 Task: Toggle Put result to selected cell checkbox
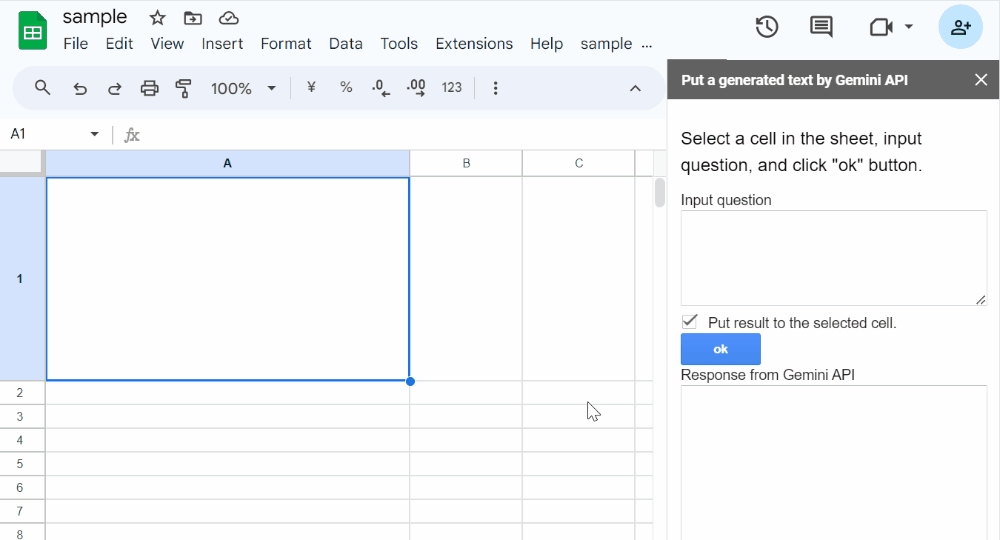[689, 322]
